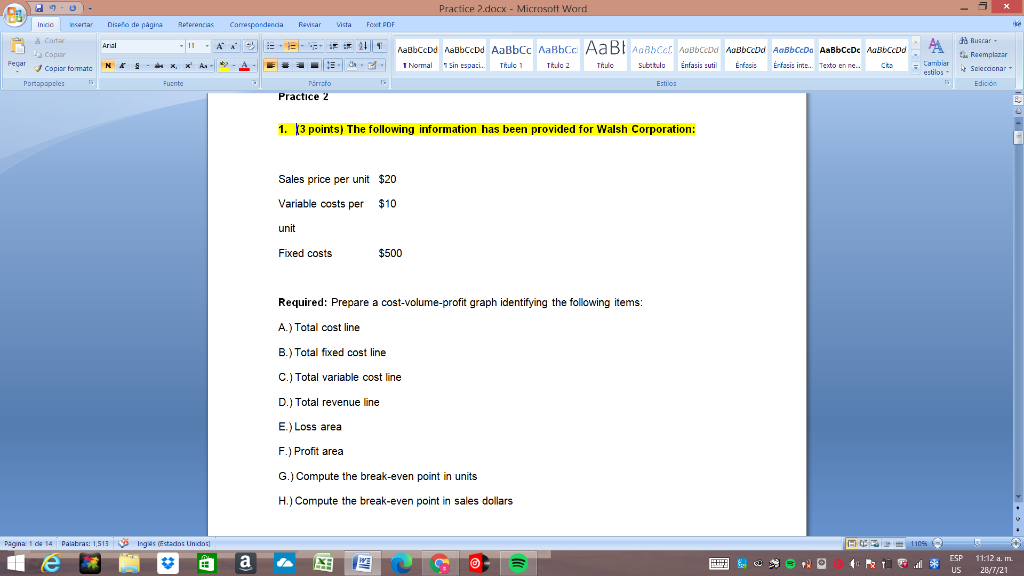The width and height of the screenshot is (1024, 576).
Task: Click the Grow Font icon
Action: pos(219,45)
